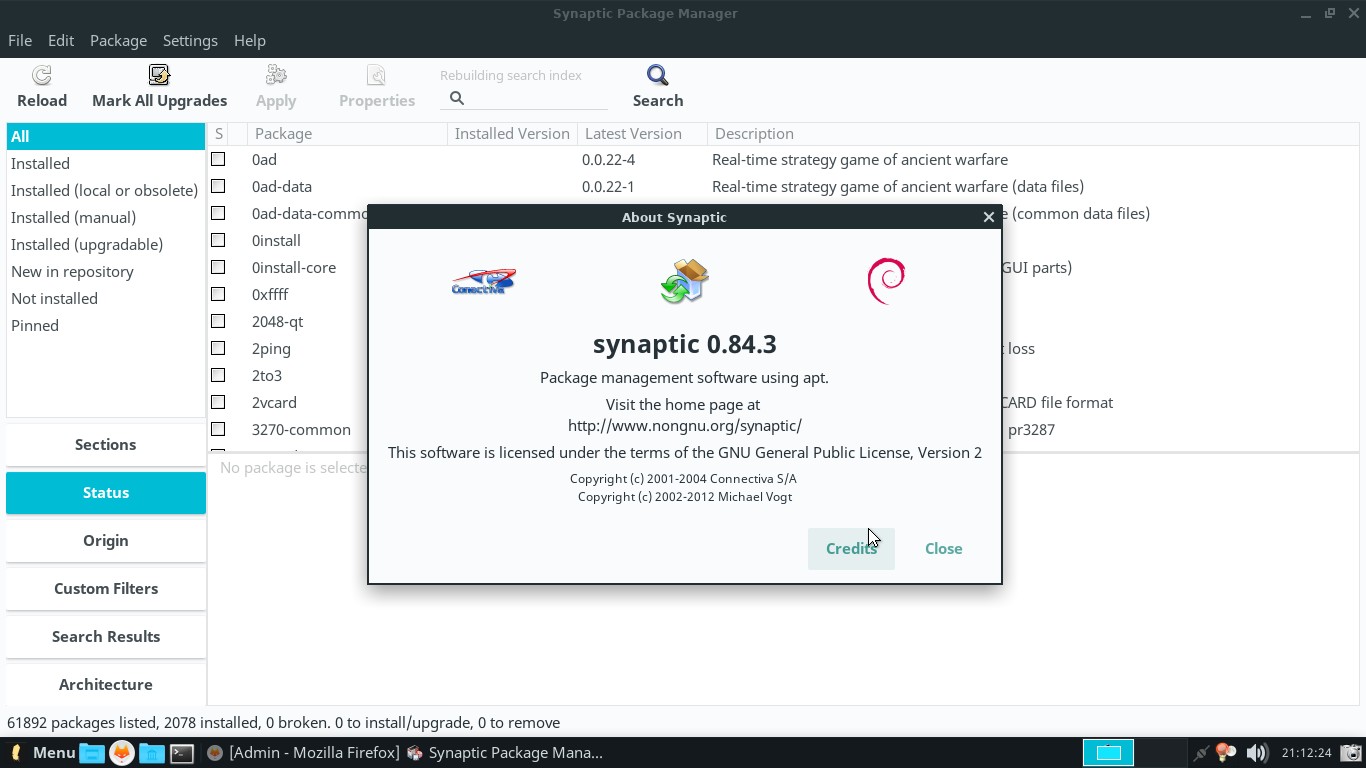Open the File menu
The image size is (1366, 768).
(20, 41)
